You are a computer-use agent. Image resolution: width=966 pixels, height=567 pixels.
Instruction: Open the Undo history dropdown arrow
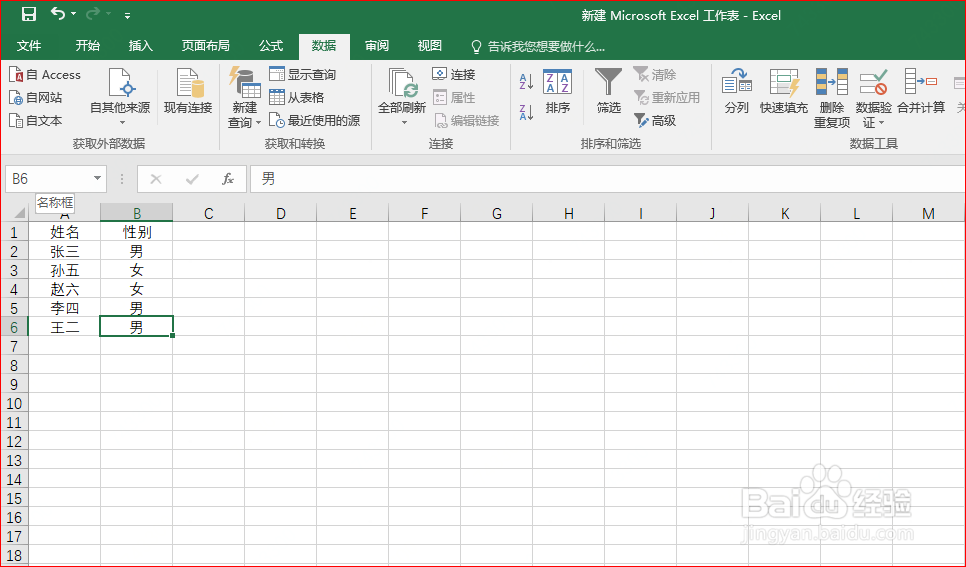(x=74, y=14)
